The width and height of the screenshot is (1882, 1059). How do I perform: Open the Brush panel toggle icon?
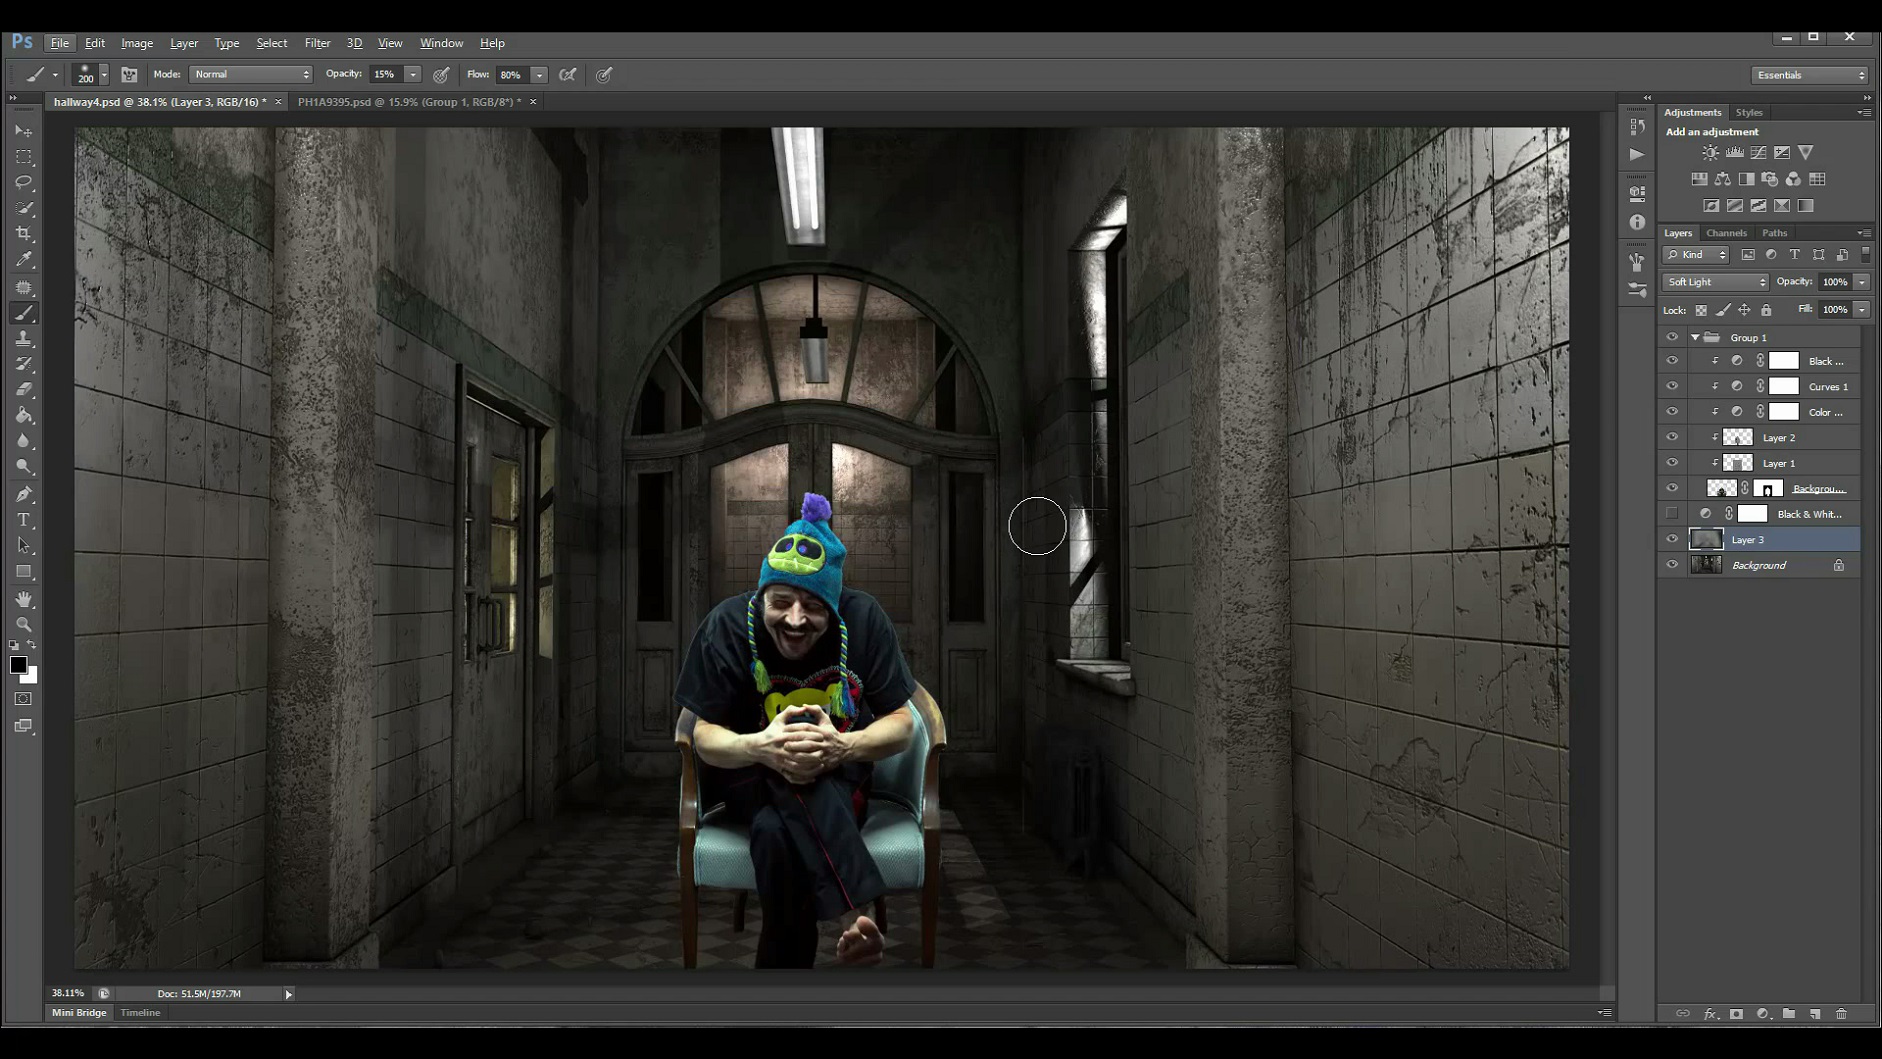129,75
